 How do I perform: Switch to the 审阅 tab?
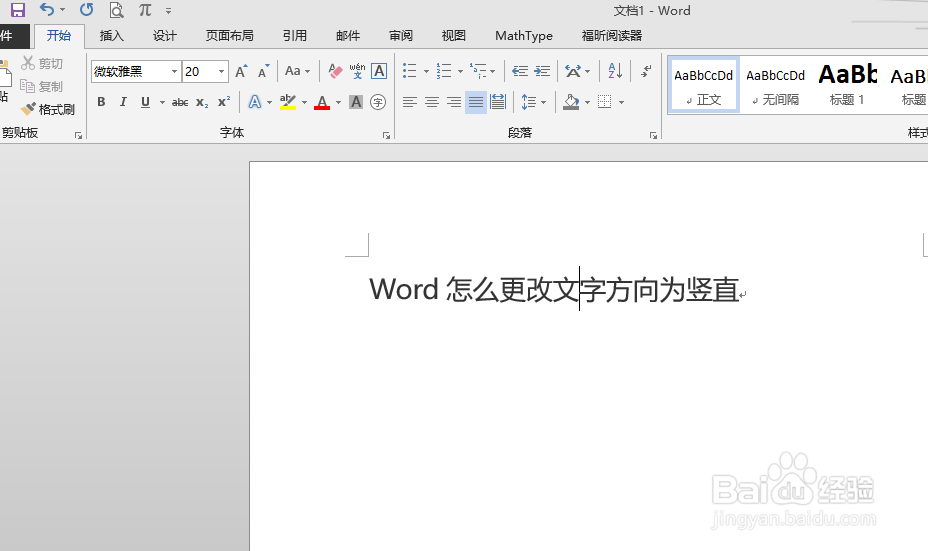[401, 36]
